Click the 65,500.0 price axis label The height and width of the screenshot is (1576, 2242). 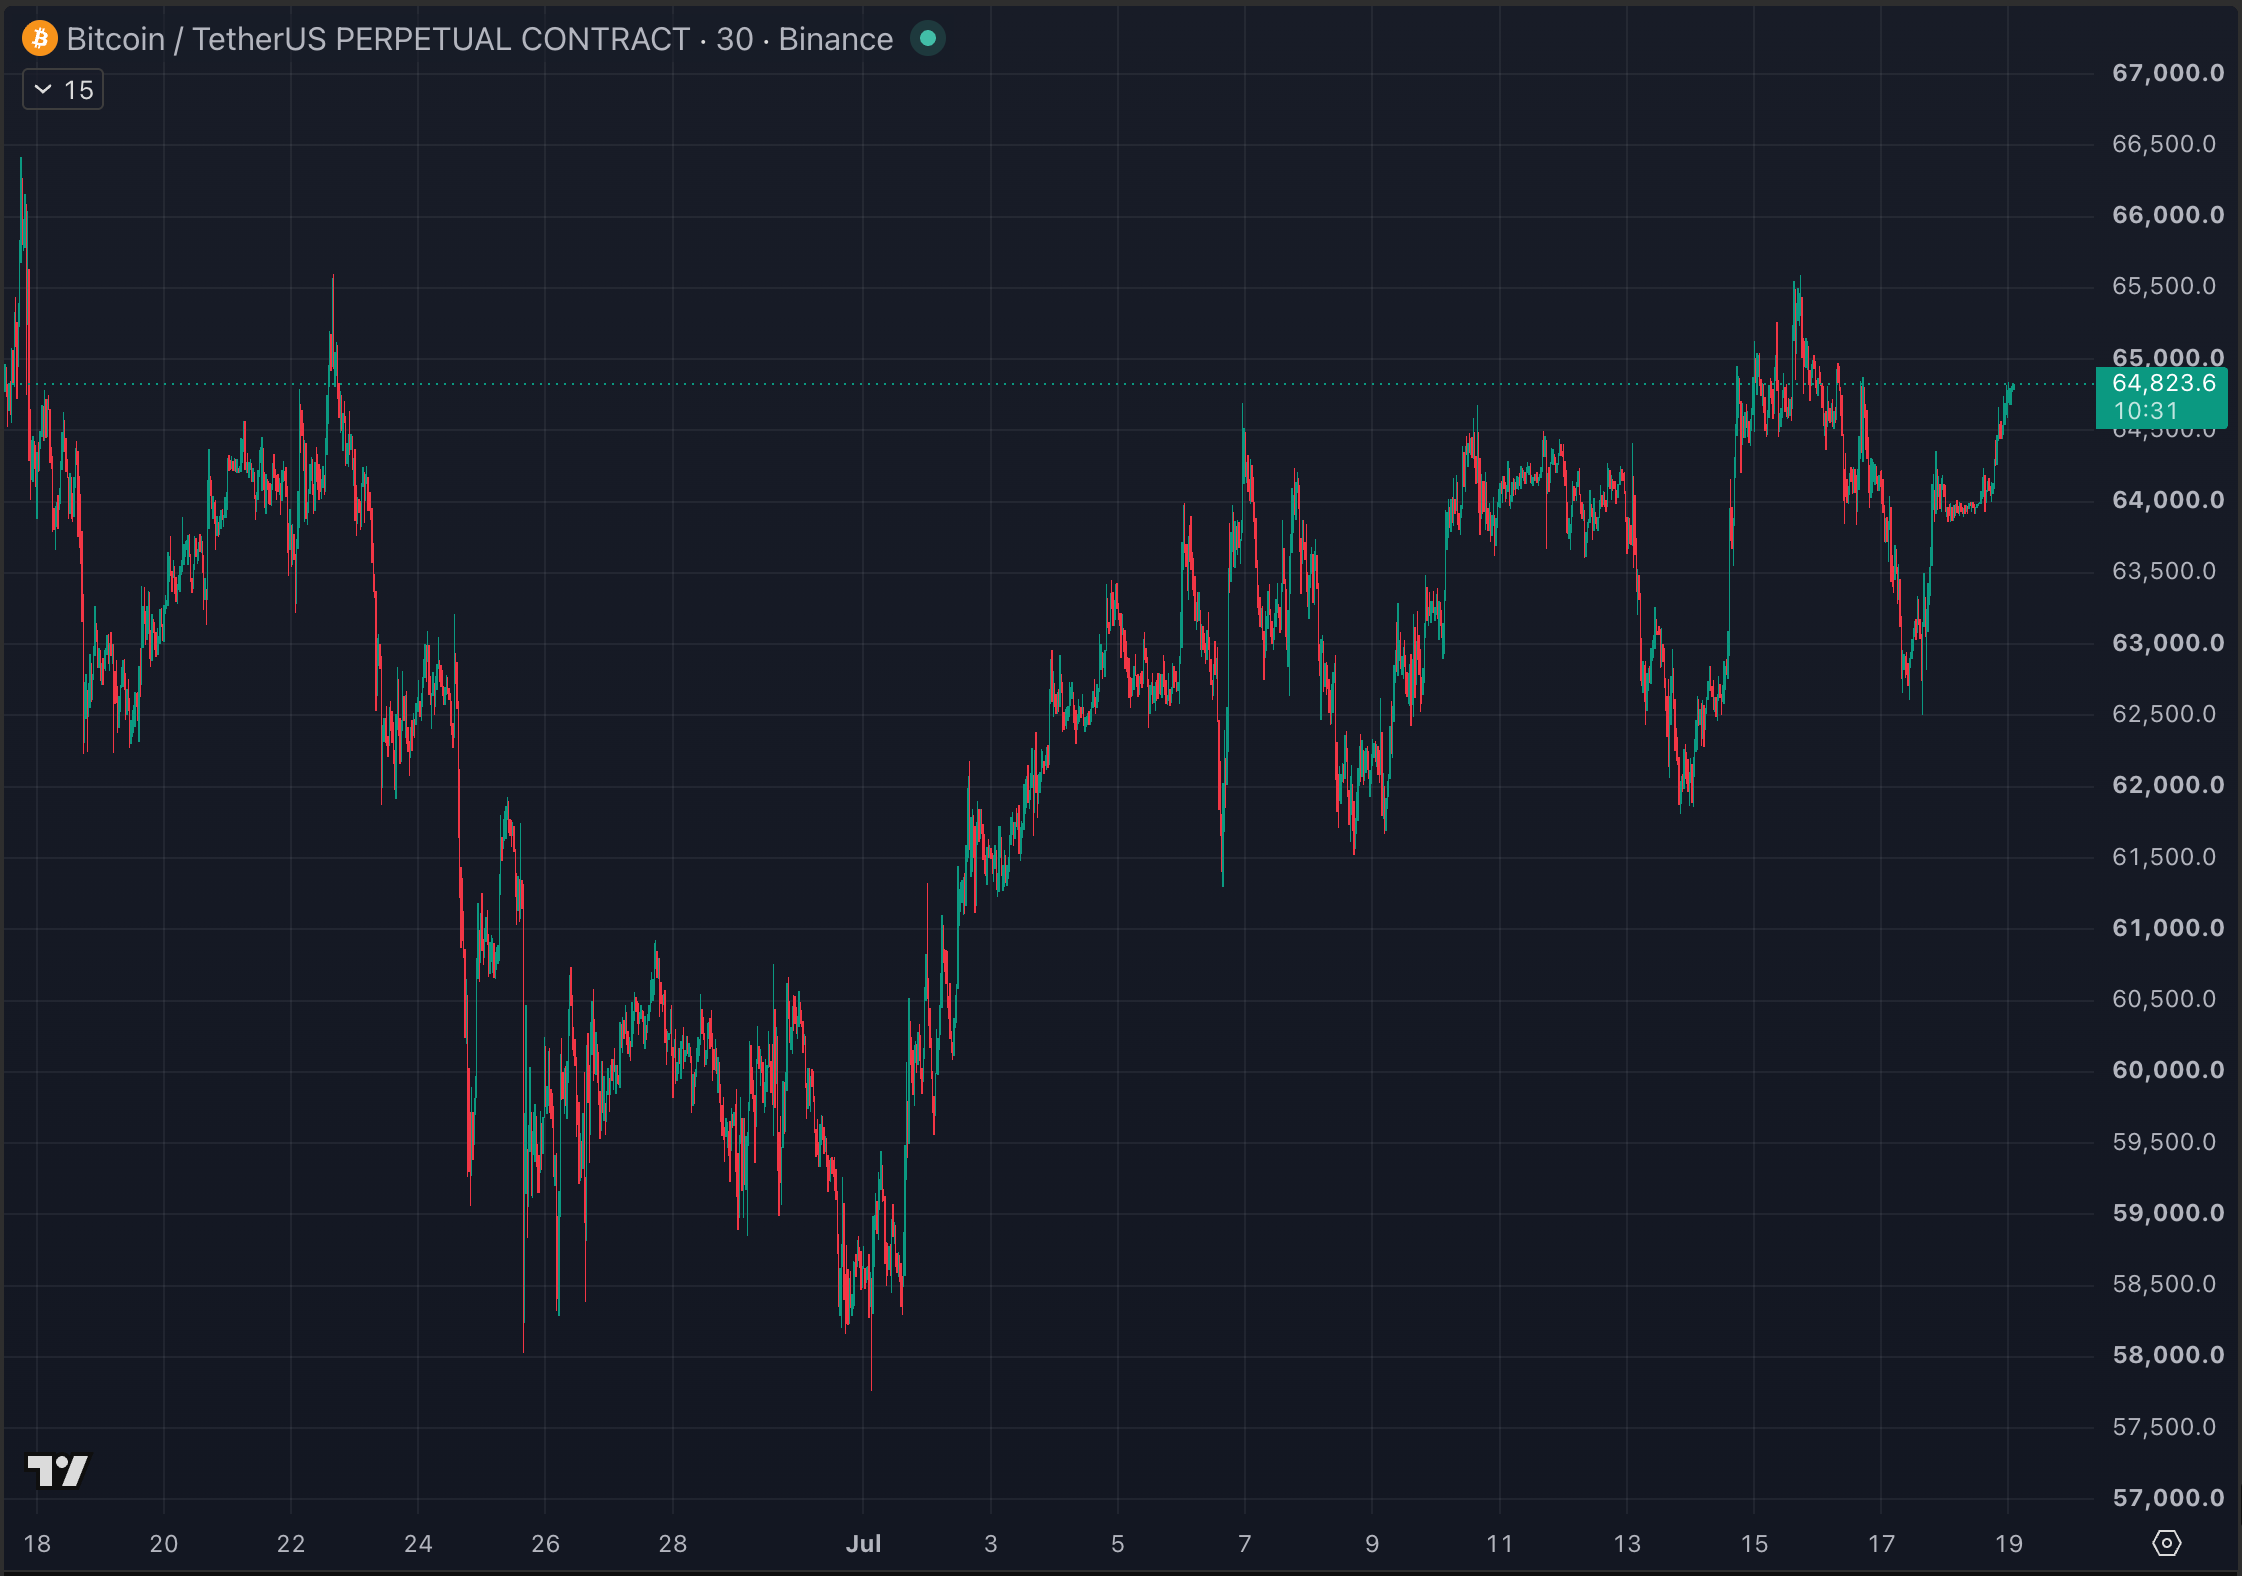pyautogui.click(x=2164, y=286)
